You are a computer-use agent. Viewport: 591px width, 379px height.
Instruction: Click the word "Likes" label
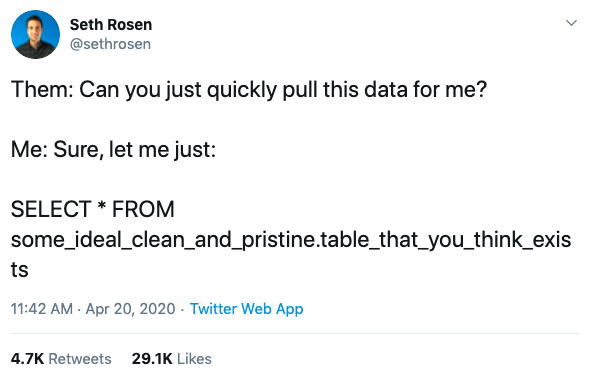194,359
